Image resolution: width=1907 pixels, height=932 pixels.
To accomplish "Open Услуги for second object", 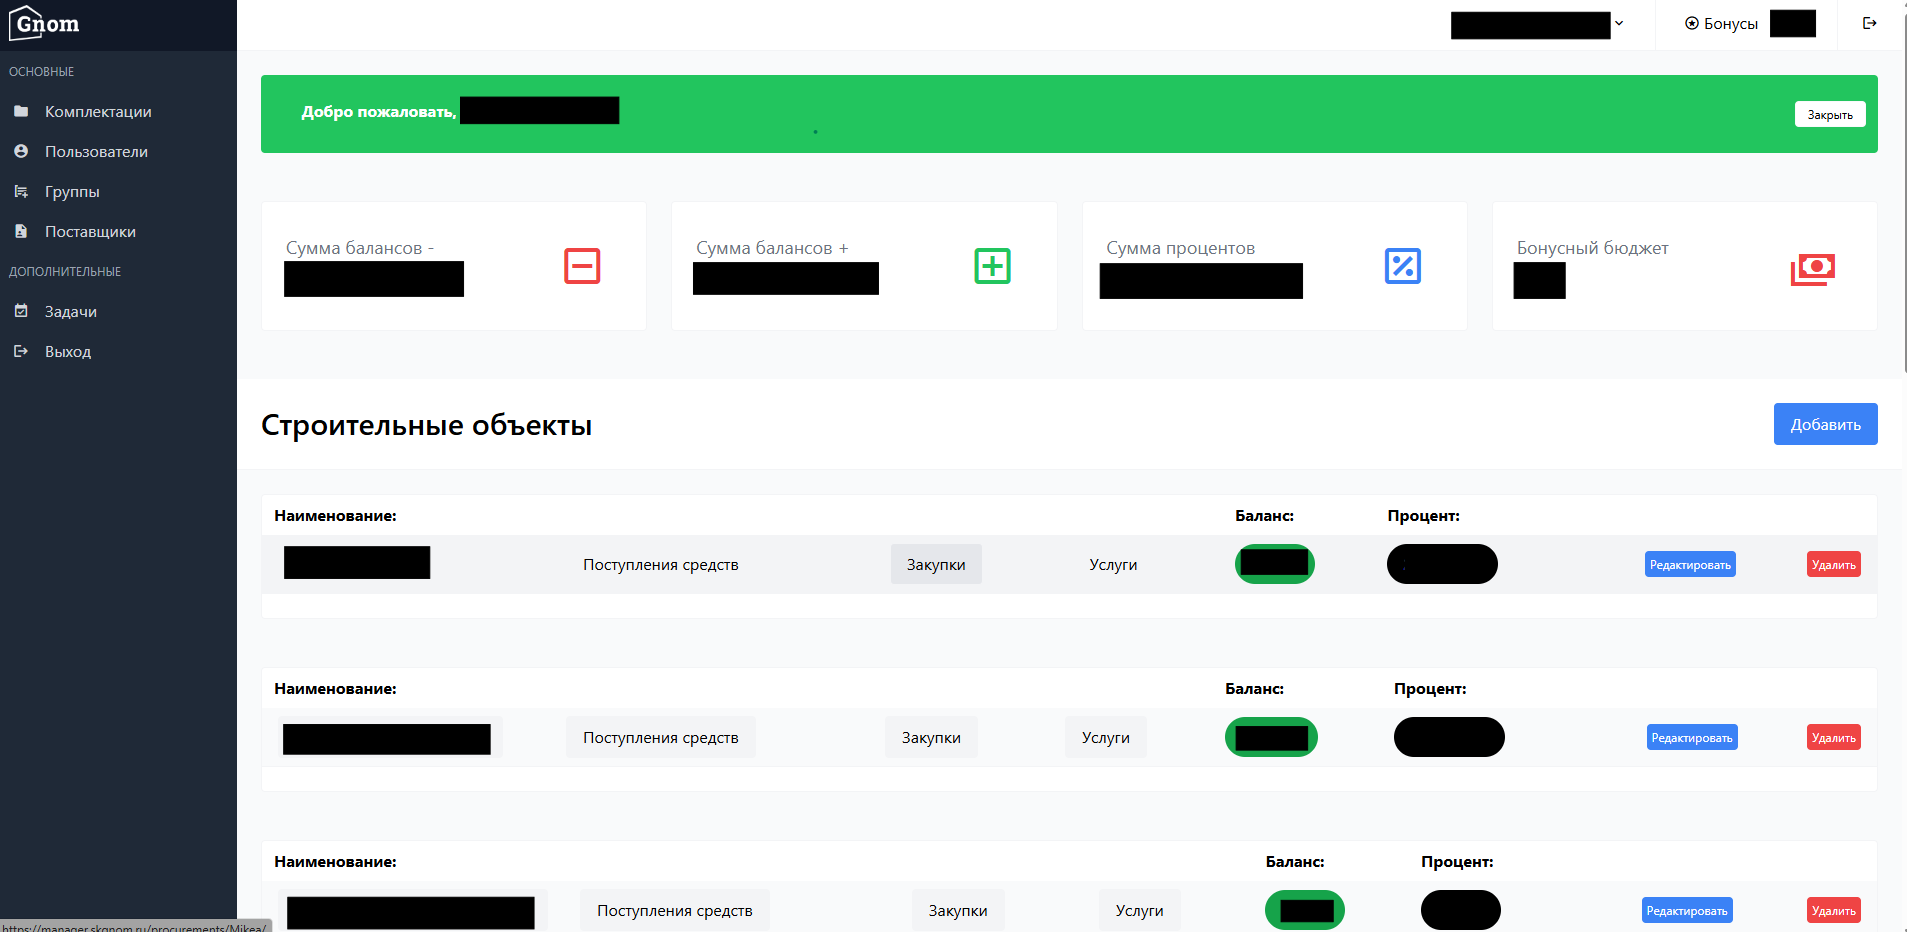I will coord(1106,737).
